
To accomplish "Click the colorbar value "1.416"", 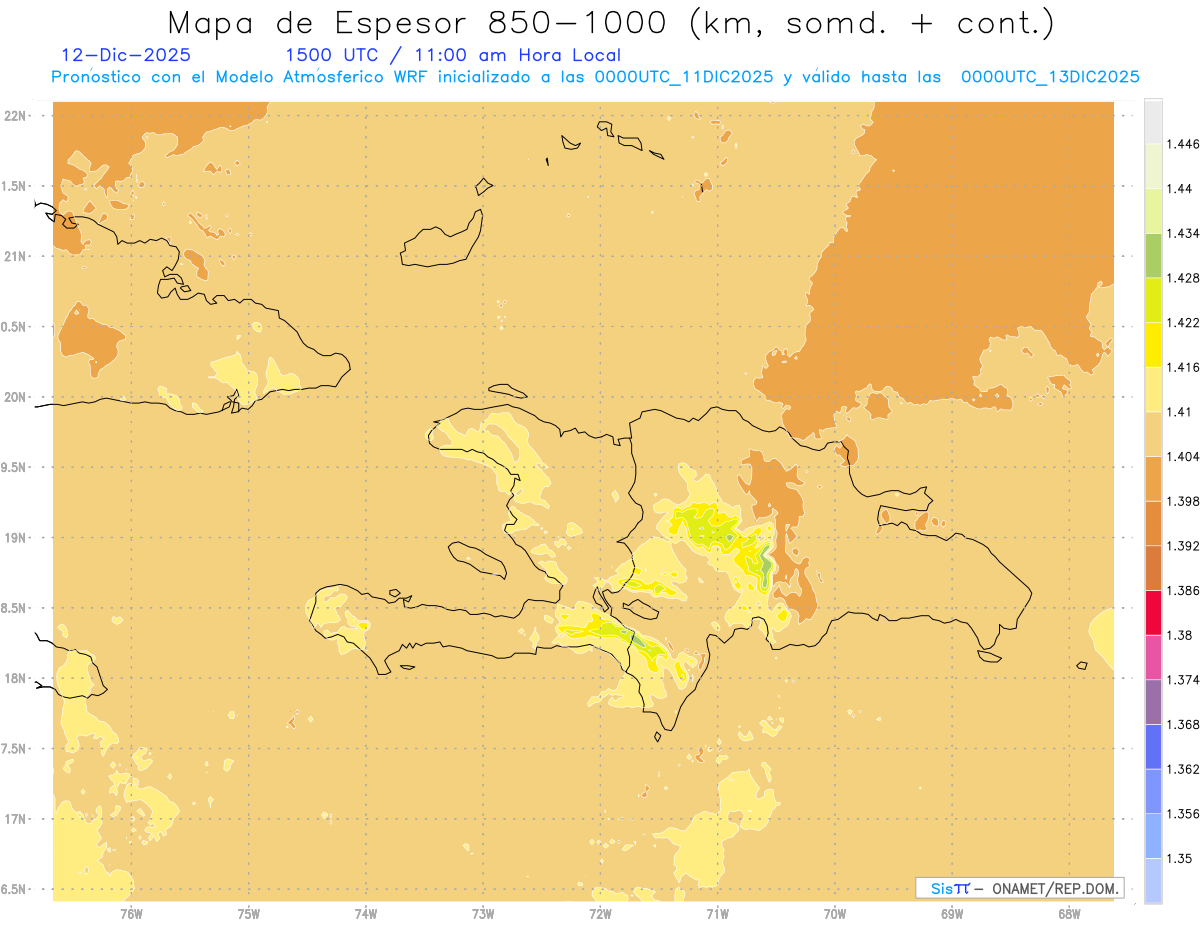I will tap(1182, 367).
